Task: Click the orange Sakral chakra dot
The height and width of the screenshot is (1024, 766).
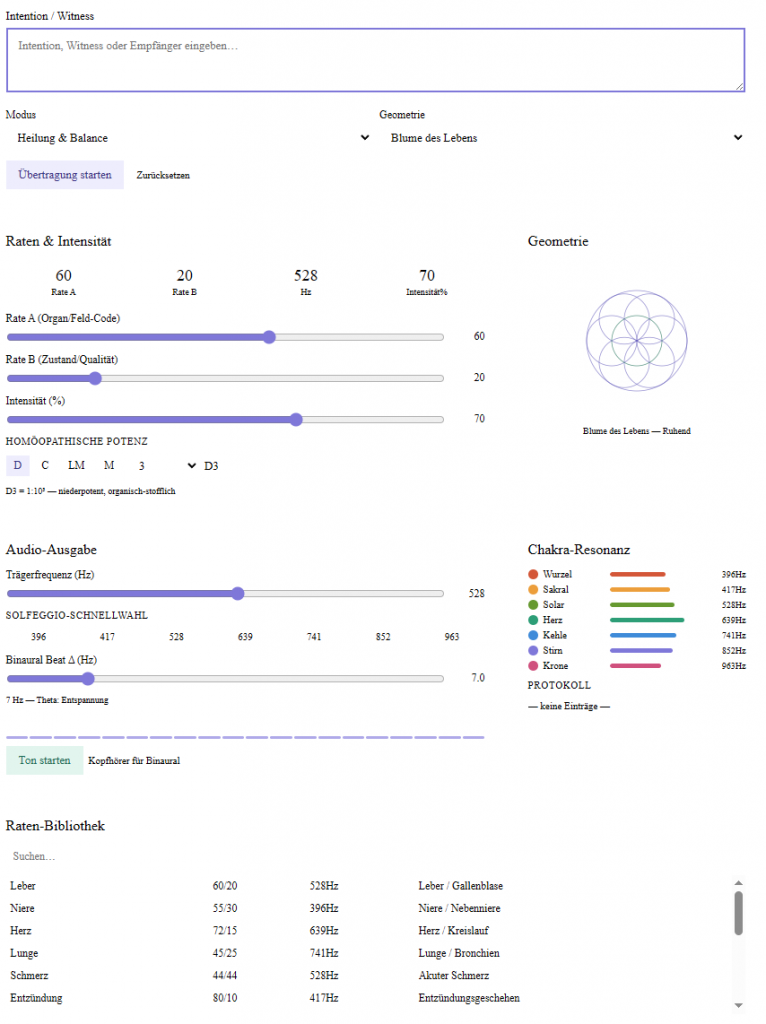Action: coord(533,590)
